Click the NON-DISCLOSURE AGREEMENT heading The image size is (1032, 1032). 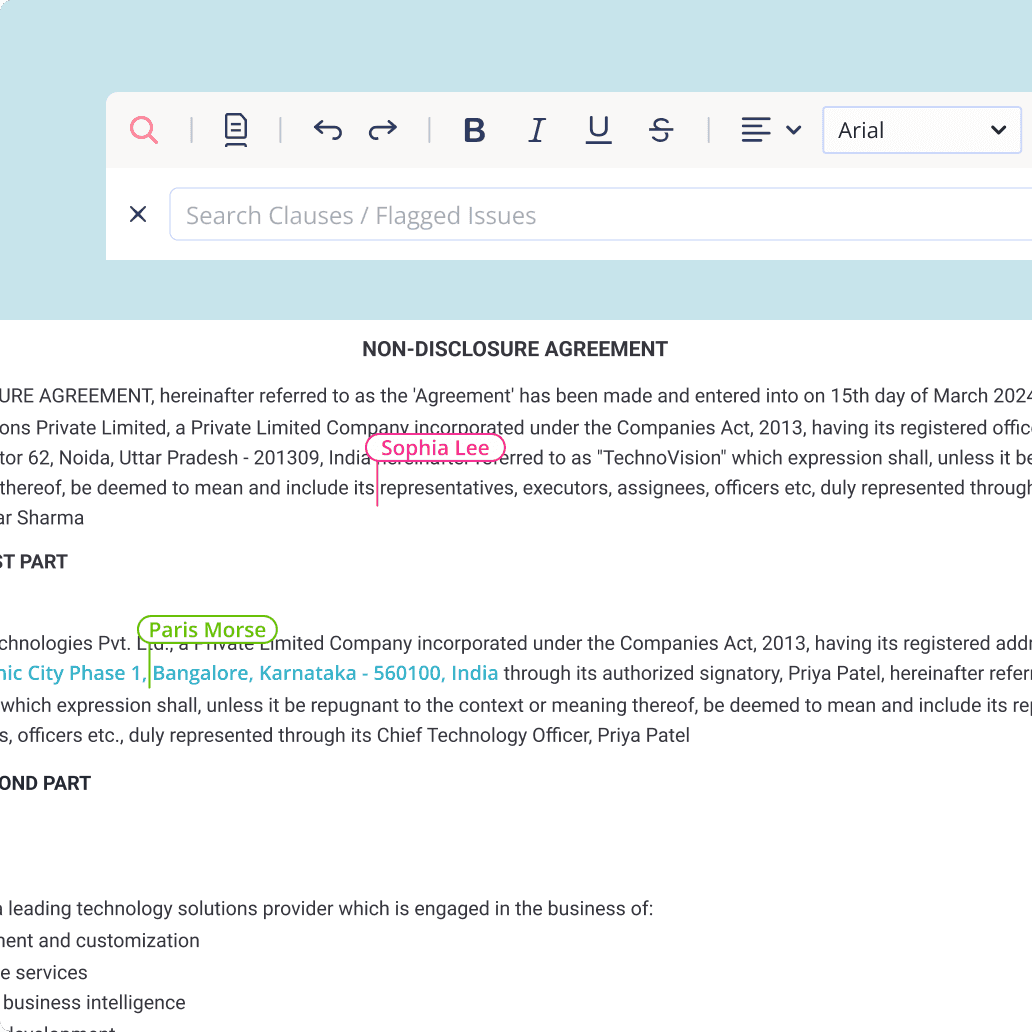[515, 349]
